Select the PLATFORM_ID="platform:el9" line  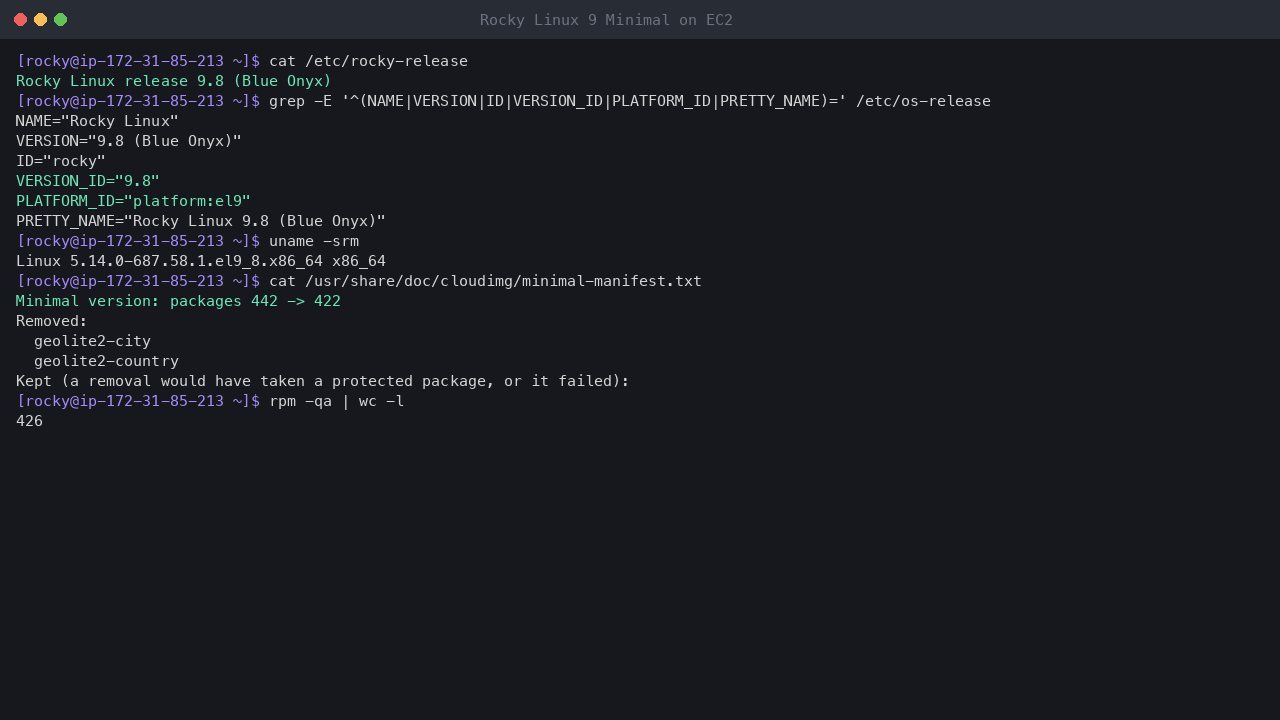click(x=133, y=201)
